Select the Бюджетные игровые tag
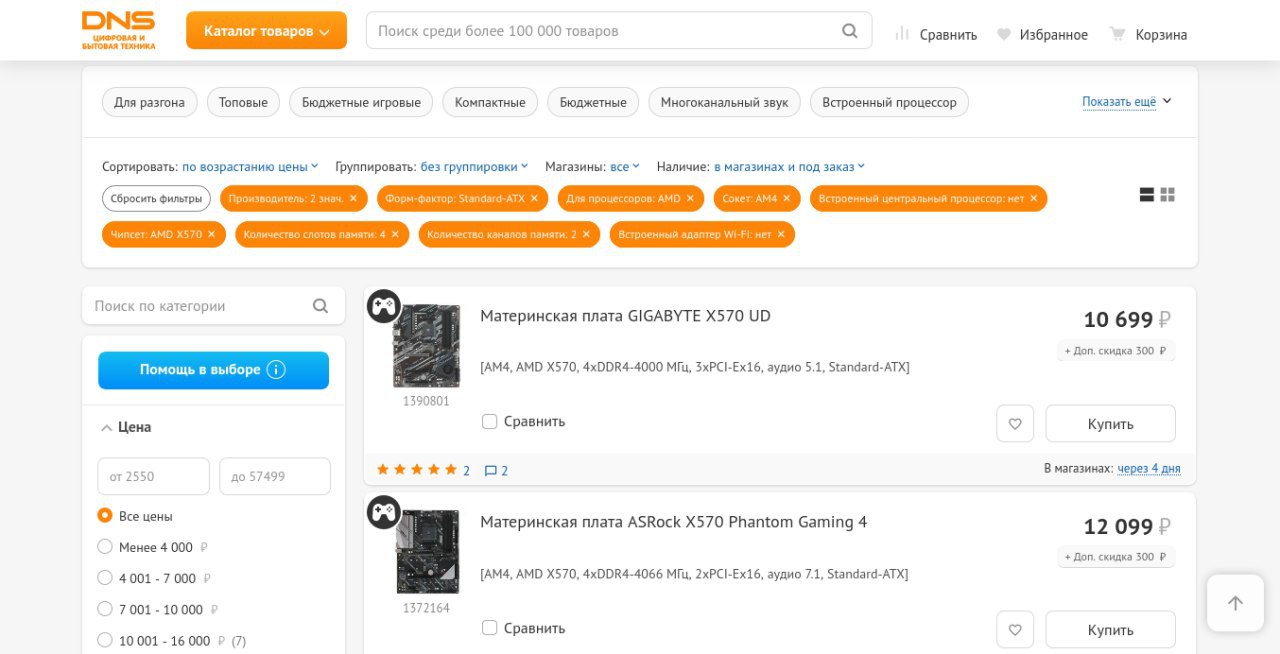The width and height of the screenshot is (1280, 654). pyautogui.click(x=361, y=102)
